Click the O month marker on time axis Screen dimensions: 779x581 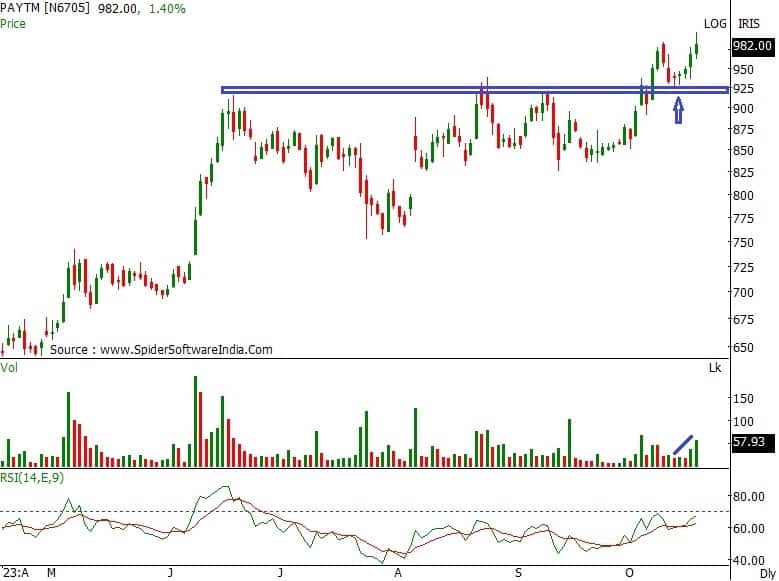point(629,573)
